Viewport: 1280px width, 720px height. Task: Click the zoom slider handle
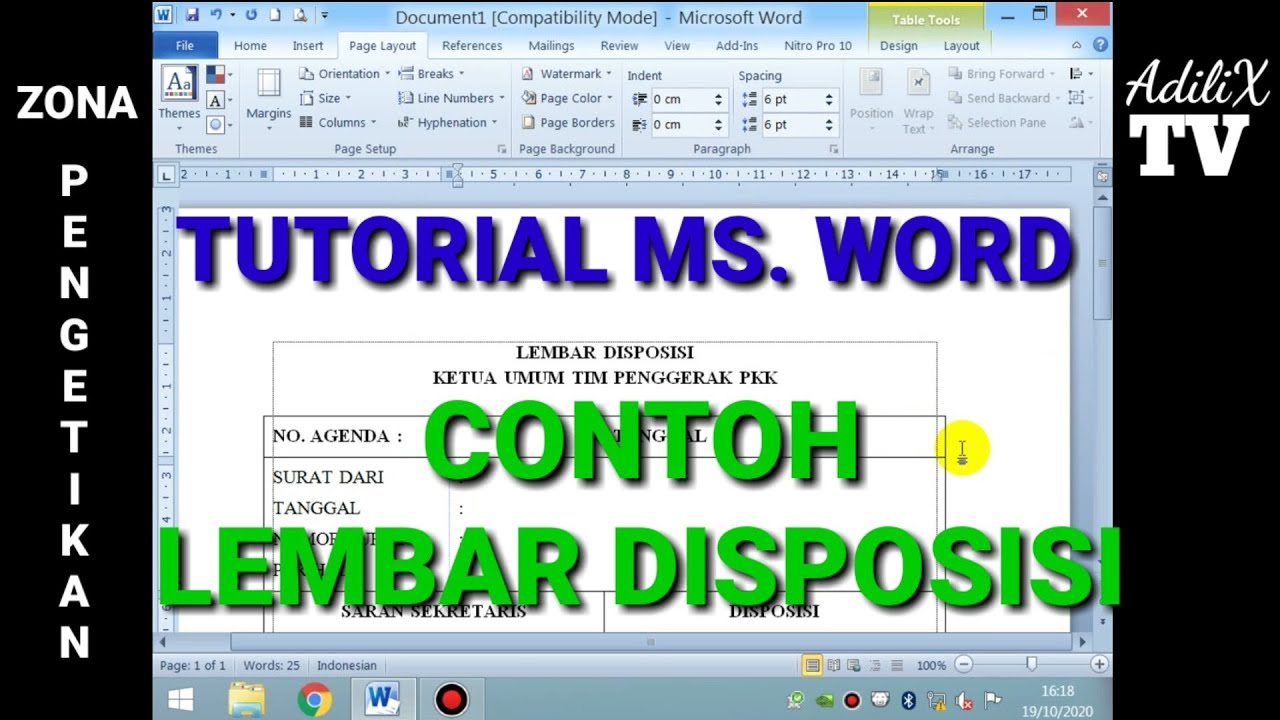coord(1031,665)
